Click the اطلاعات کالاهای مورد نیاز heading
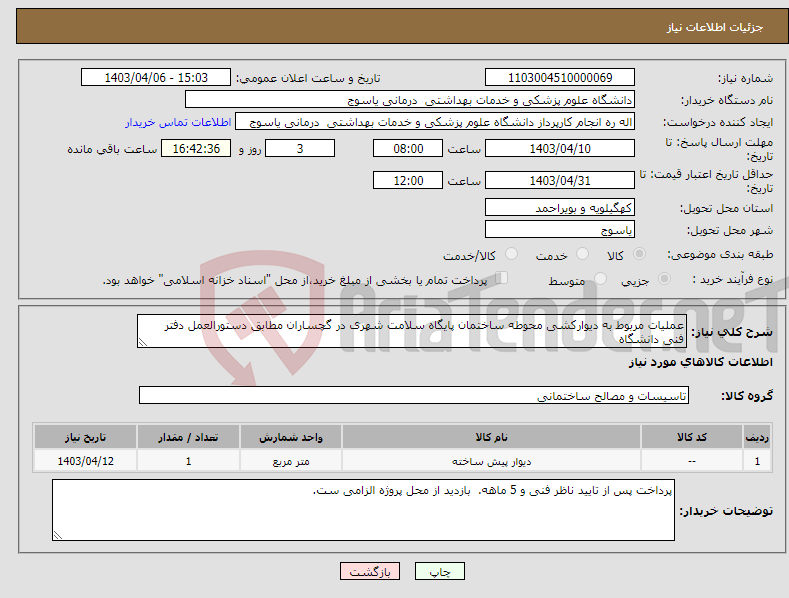The width and height of the screenshot is (789, 598). click(700, 362)
